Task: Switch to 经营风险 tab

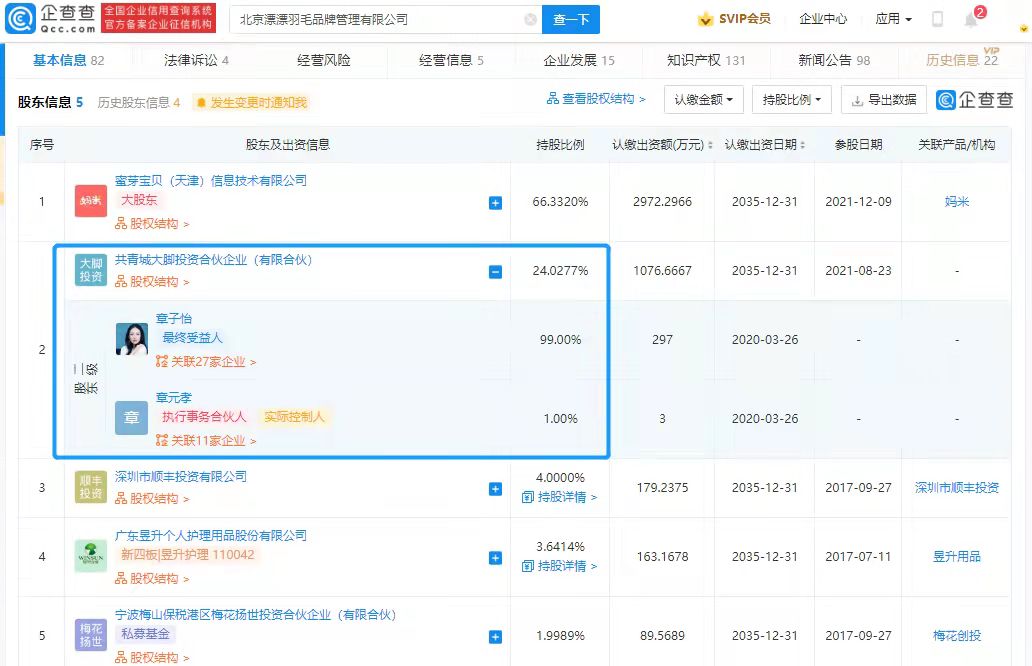Action: tap(324, 61)
